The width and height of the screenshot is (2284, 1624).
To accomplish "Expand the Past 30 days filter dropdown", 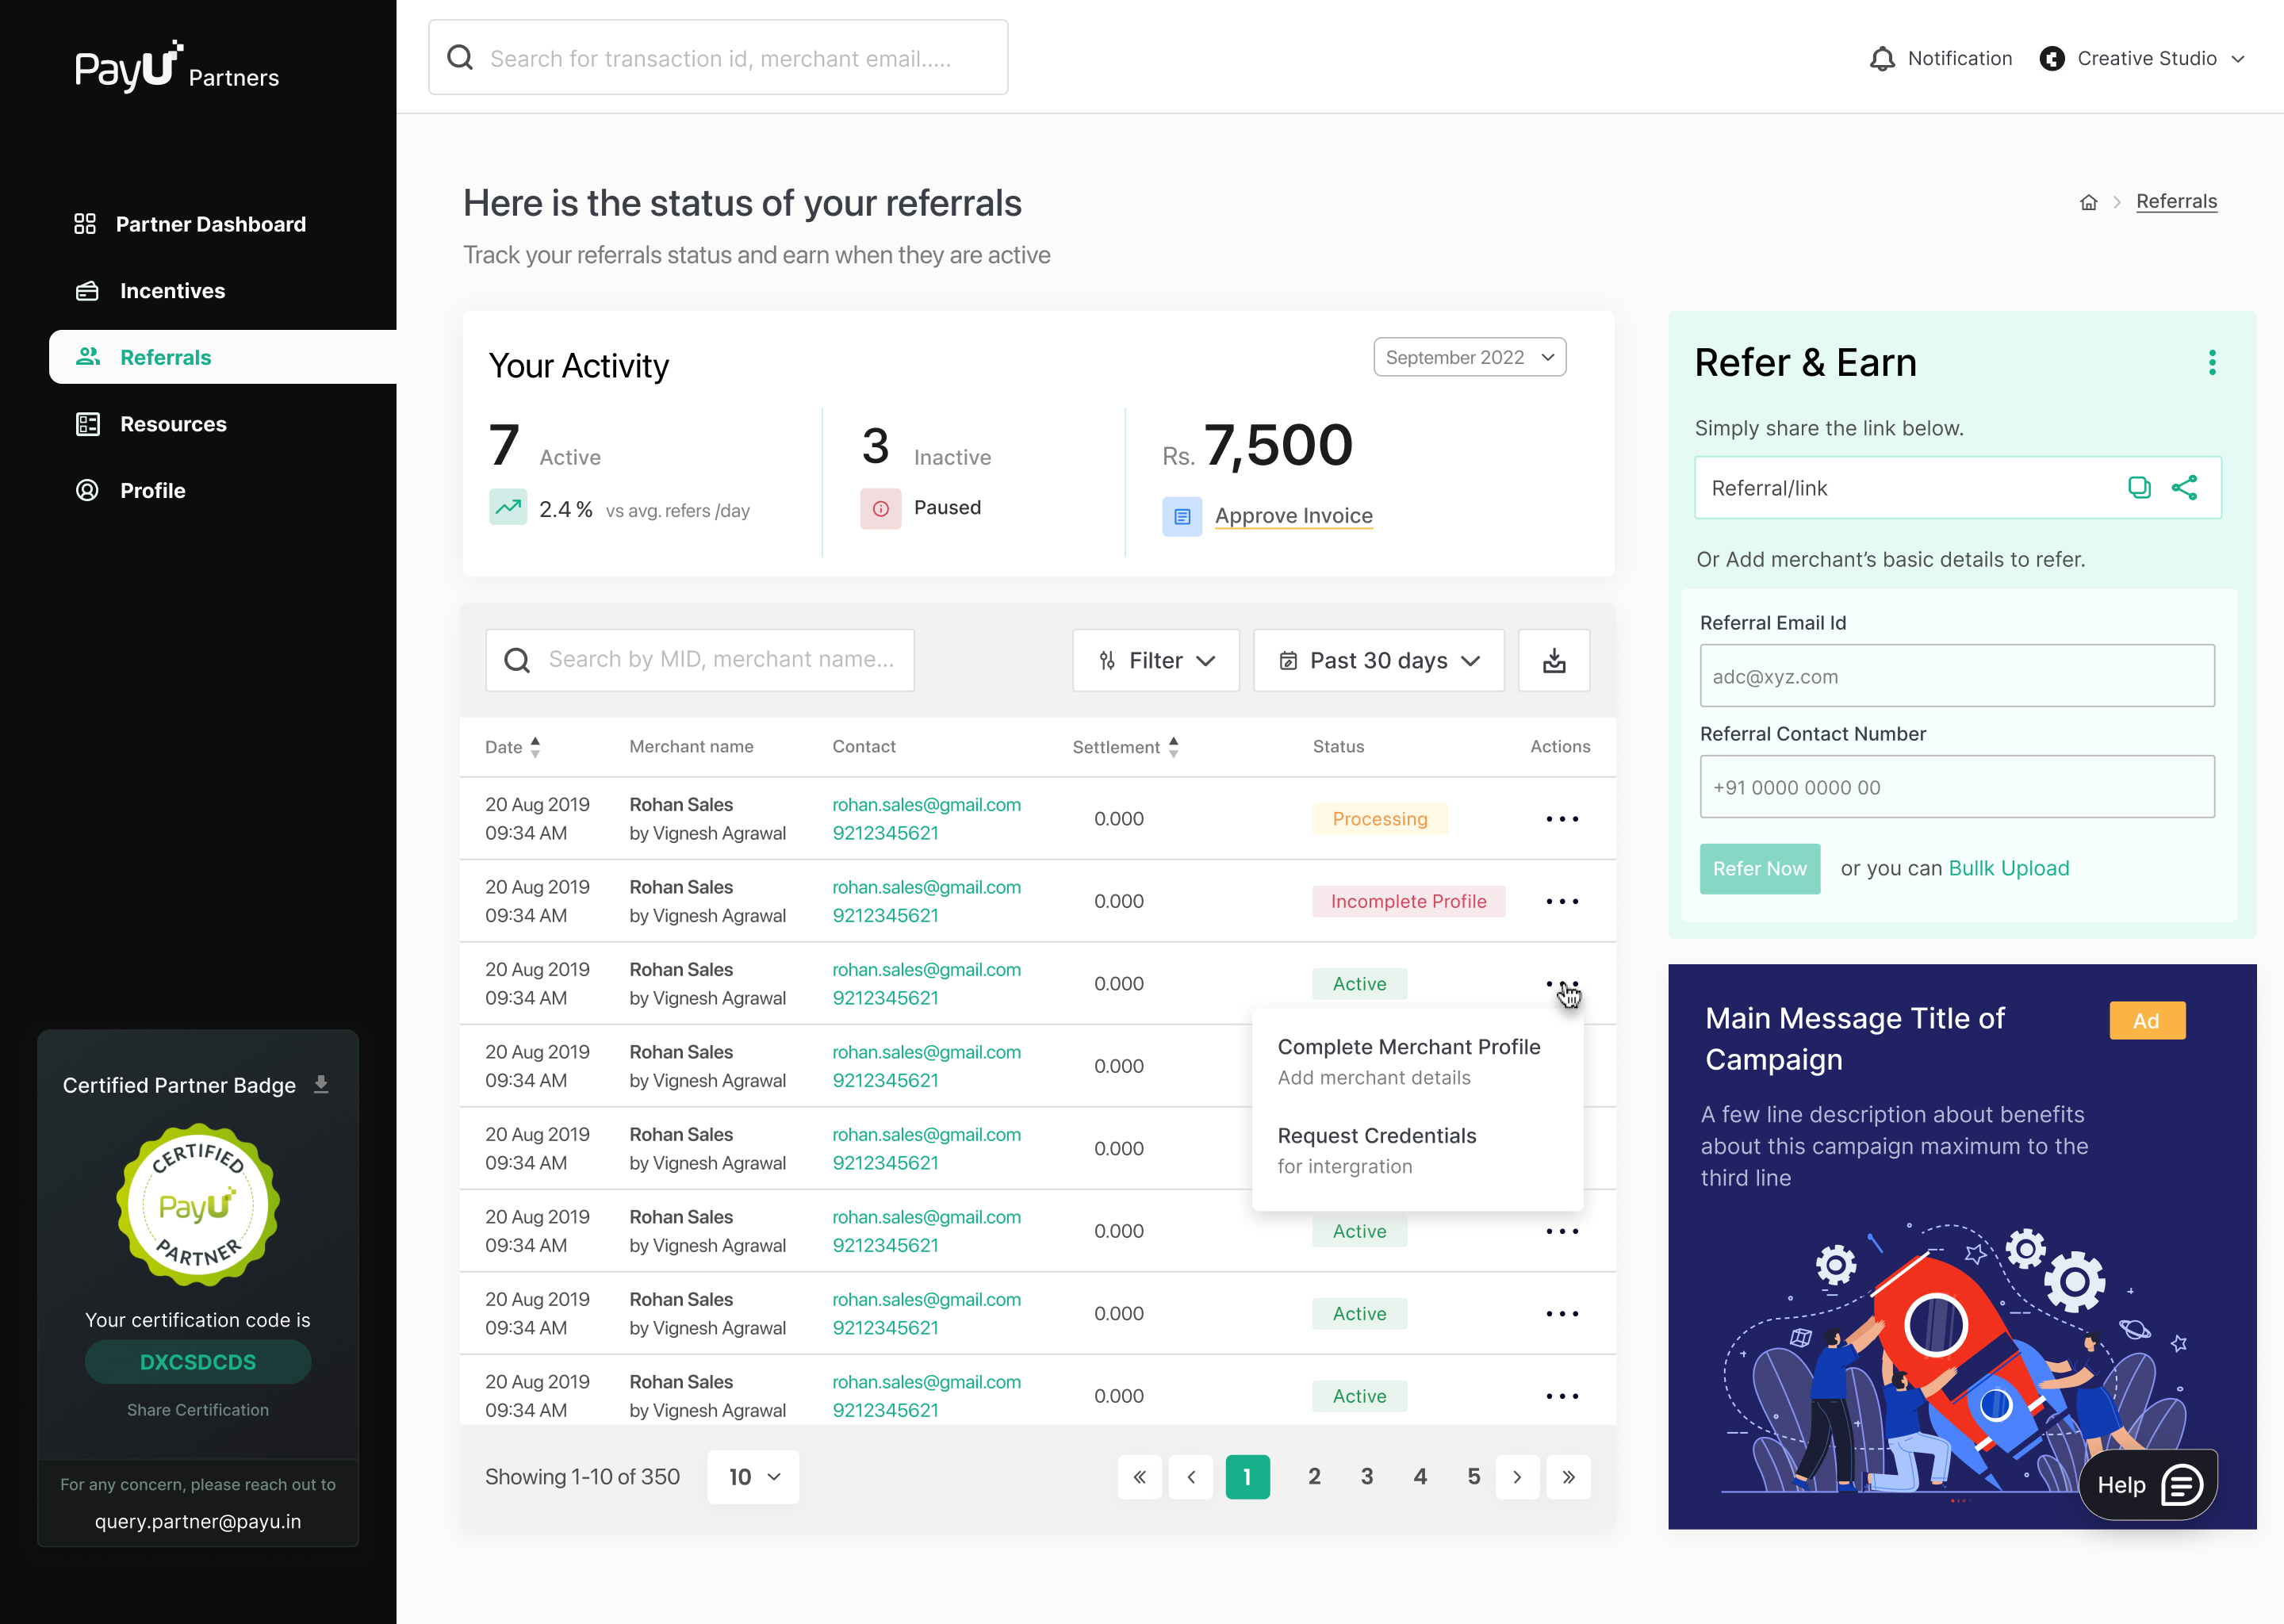I will [1378, 660].
